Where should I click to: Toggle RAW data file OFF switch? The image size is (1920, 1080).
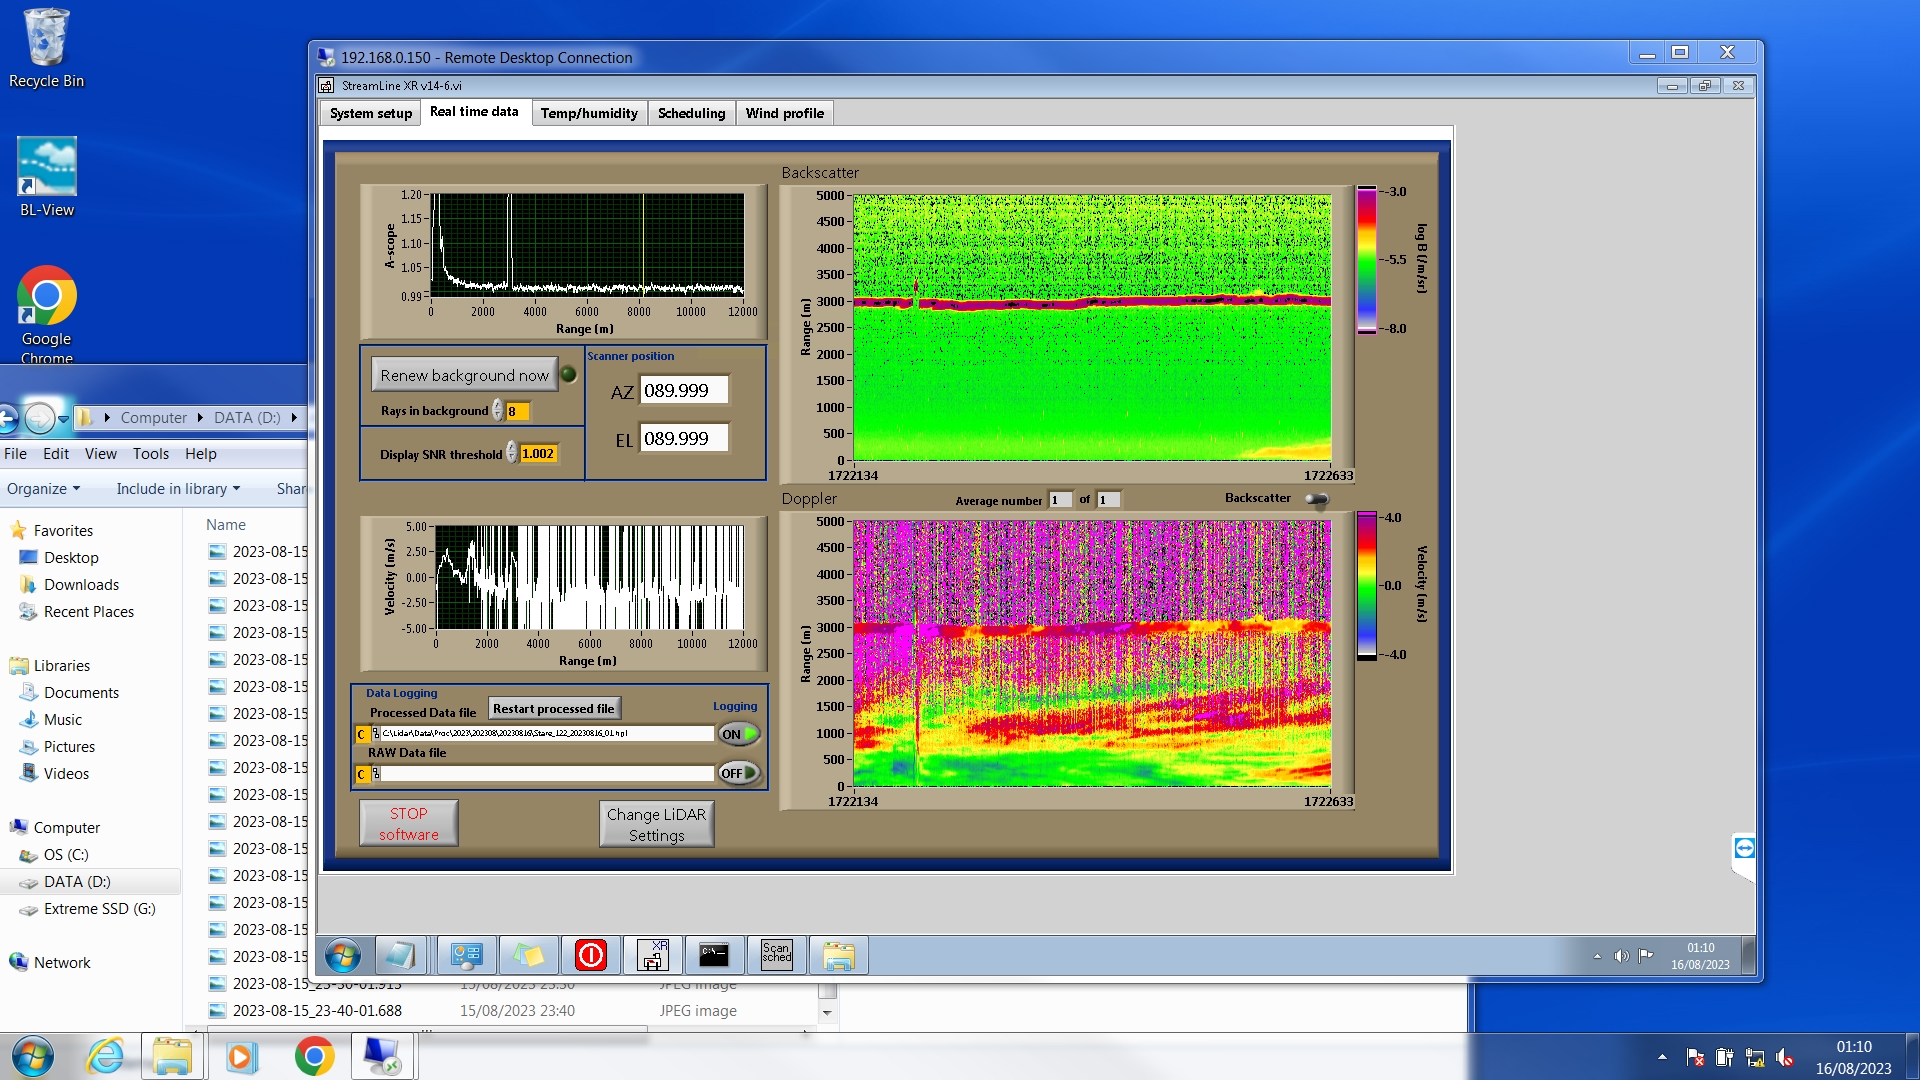(x=738, y=773)
